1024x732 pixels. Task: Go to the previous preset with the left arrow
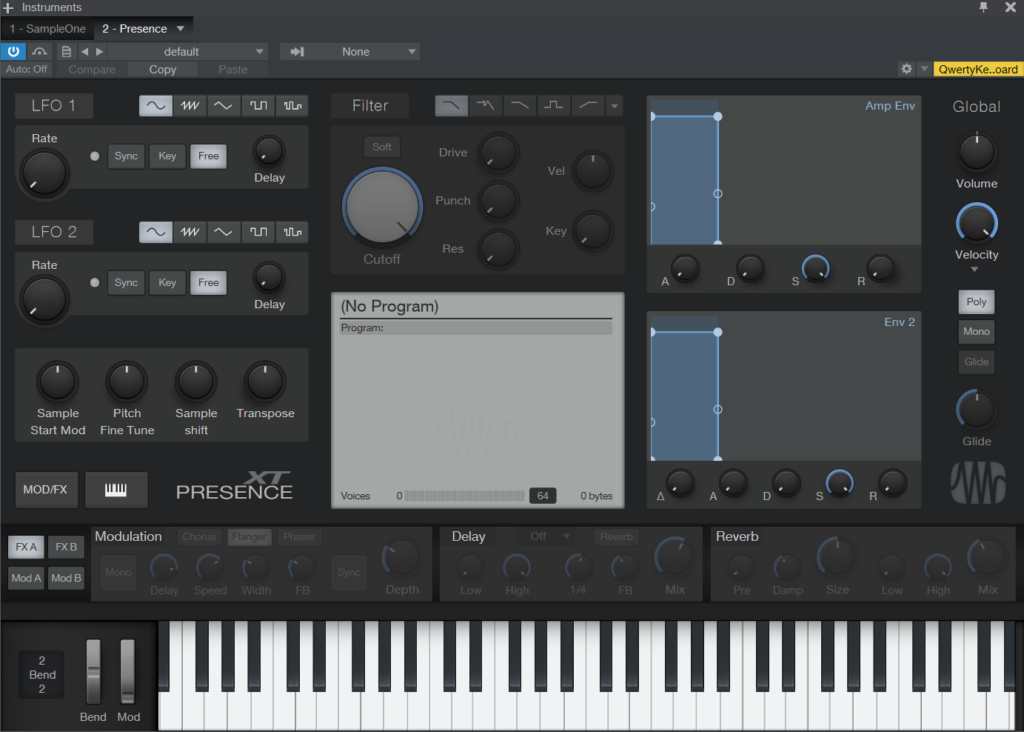[x=85, y=52]
